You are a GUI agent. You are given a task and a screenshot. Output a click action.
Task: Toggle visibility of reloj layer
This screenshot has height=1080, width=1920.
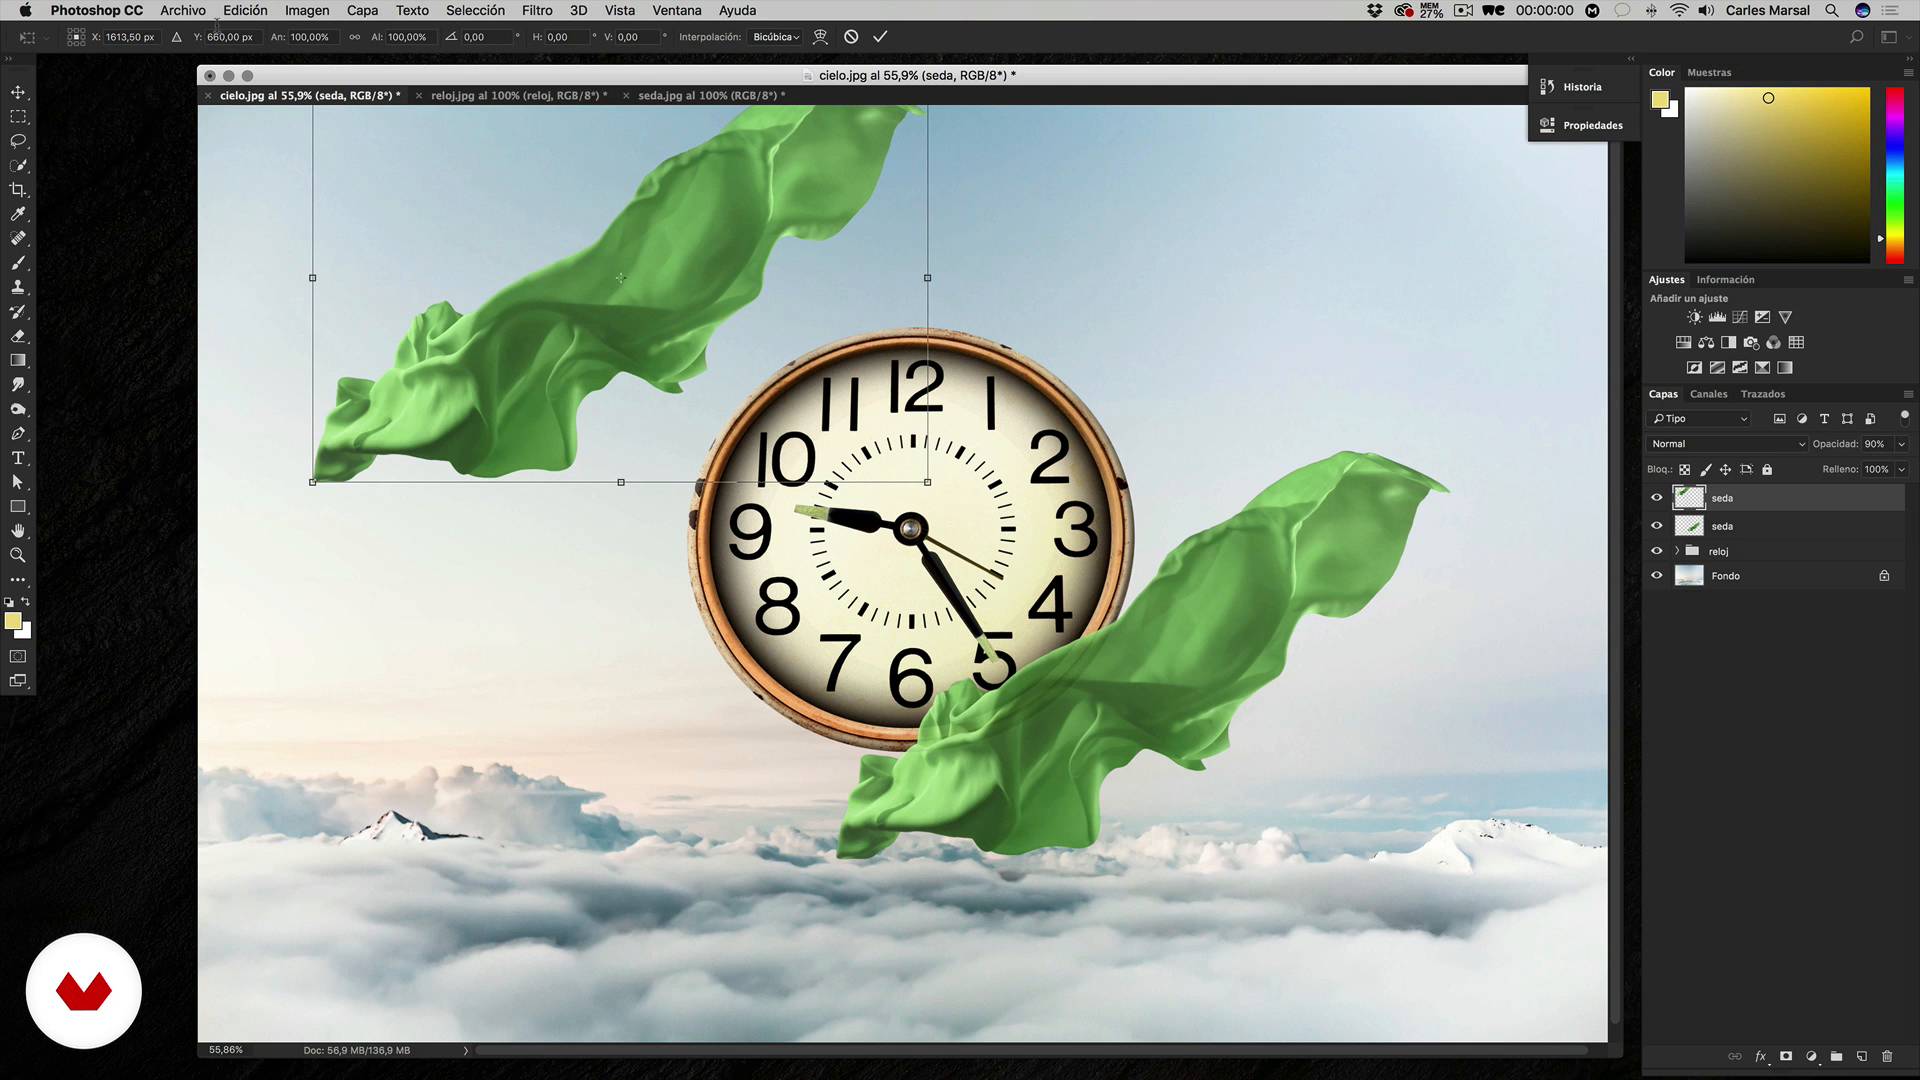[x=1656, y=550]
